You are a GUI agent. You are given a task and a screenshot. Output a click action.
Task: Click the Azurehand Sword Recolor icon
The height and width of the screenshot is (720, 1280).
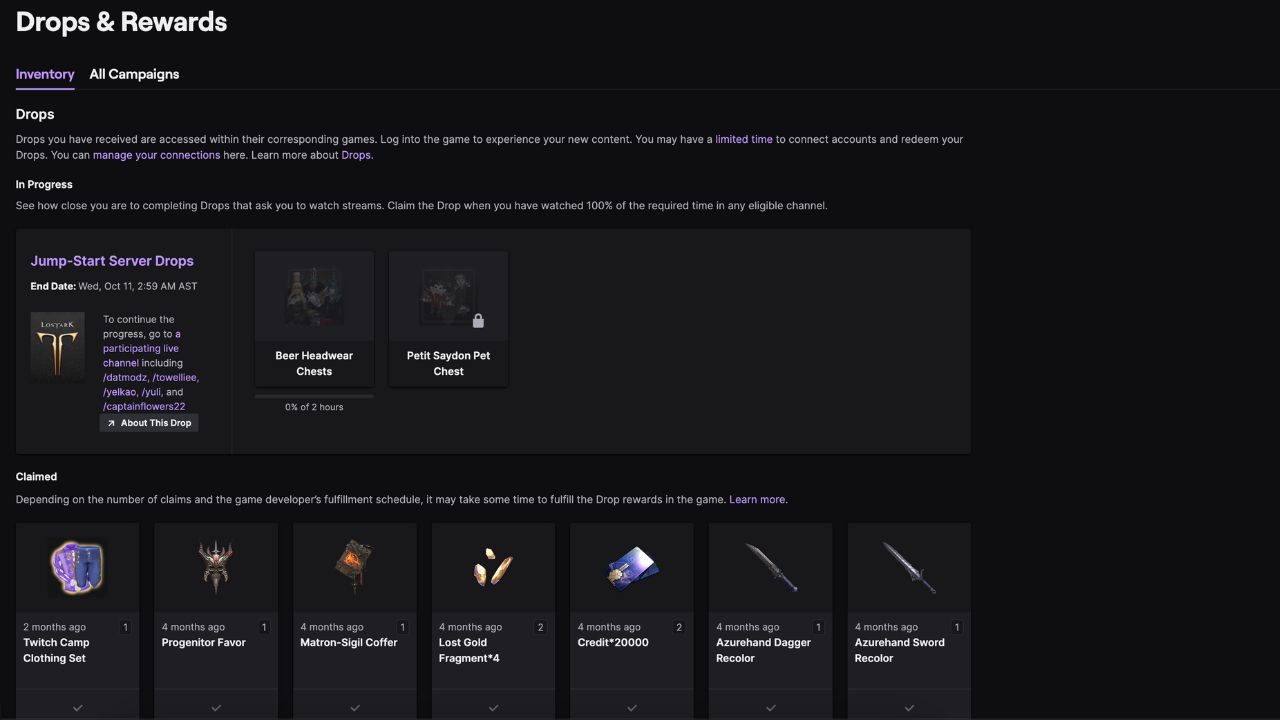click(909, 567)
